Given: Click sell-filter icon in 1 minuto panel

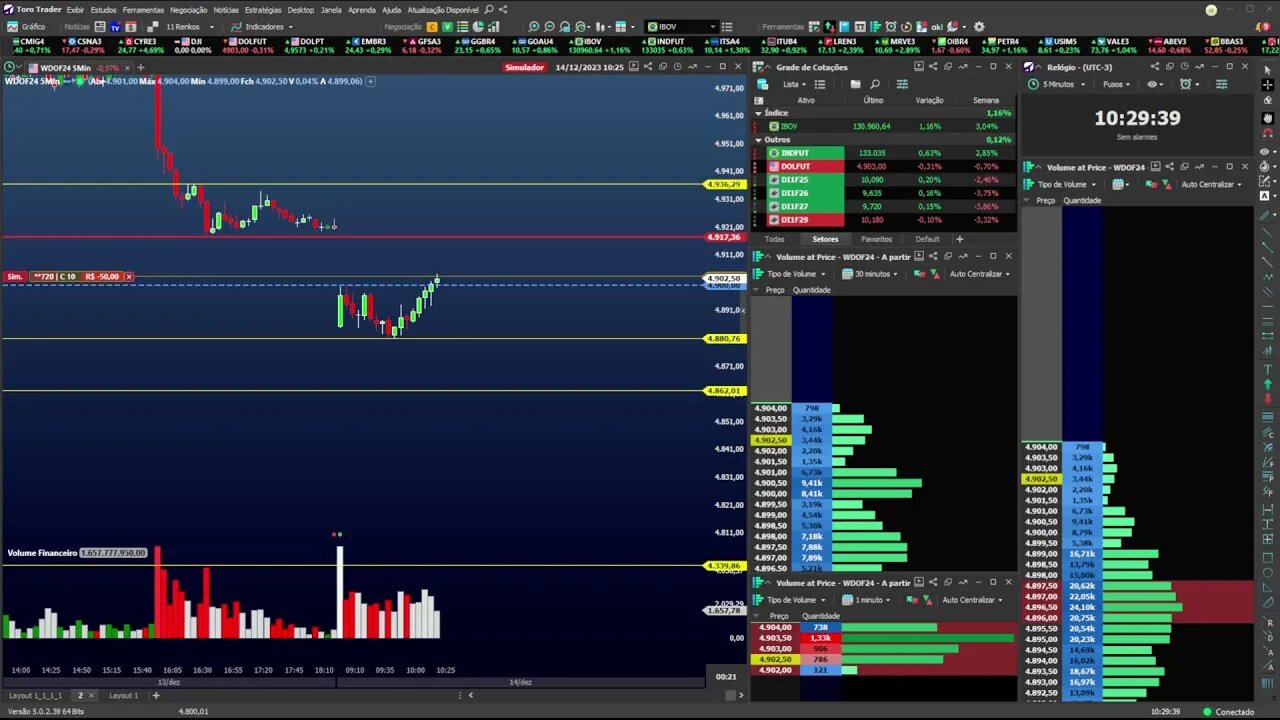Looking at the screenshot, I should click(929, 600).
